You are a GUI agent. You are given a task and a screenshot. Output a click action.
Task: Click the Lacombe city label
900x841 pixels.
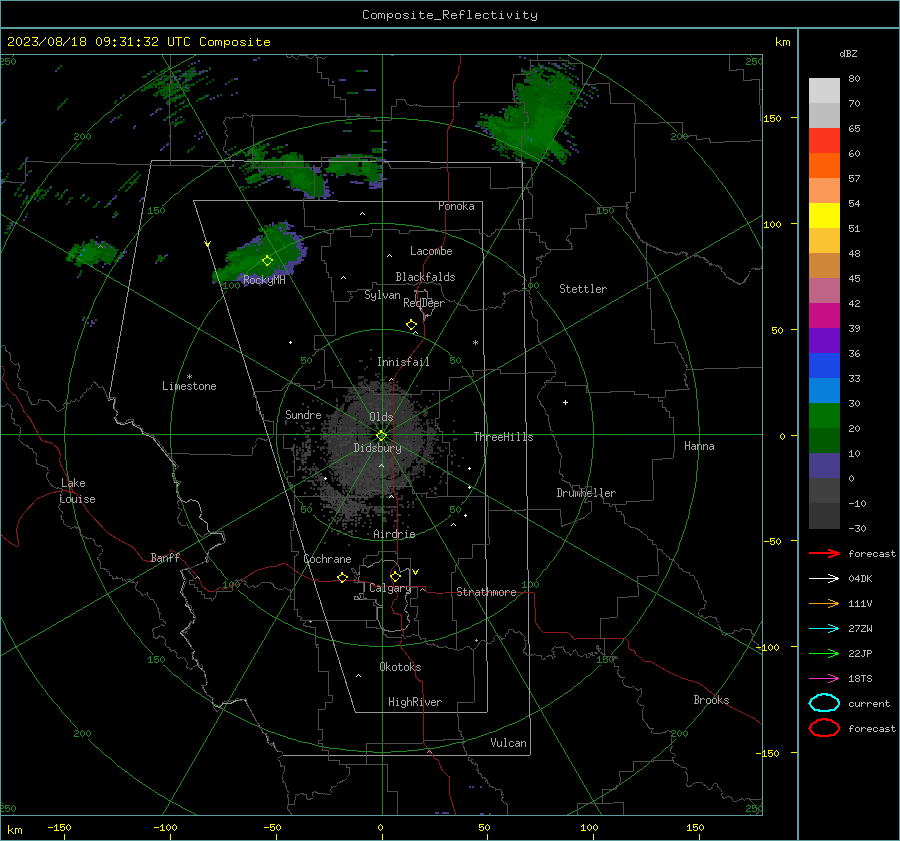[431, 251]
